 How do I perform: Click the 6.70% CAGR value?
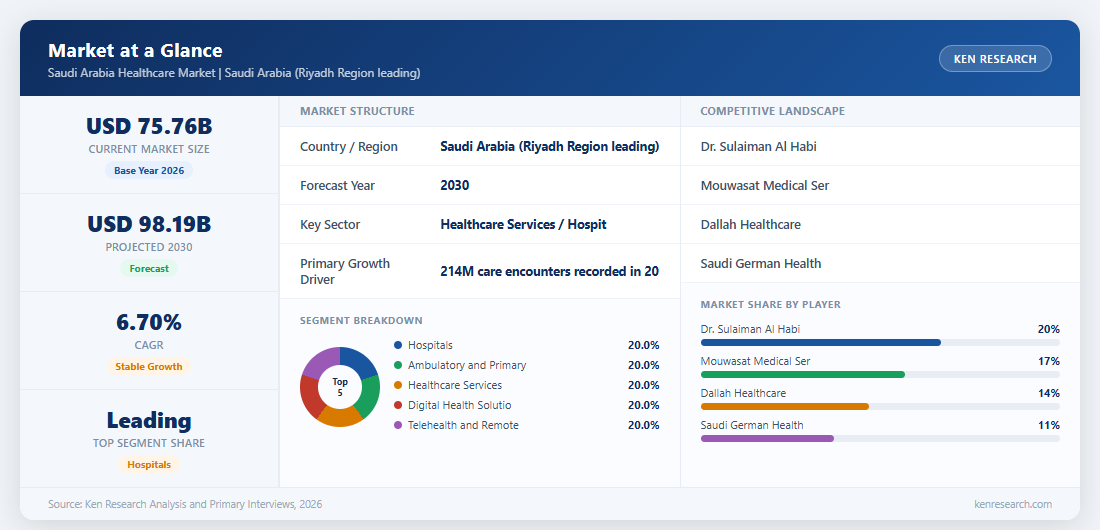point(149,322)
